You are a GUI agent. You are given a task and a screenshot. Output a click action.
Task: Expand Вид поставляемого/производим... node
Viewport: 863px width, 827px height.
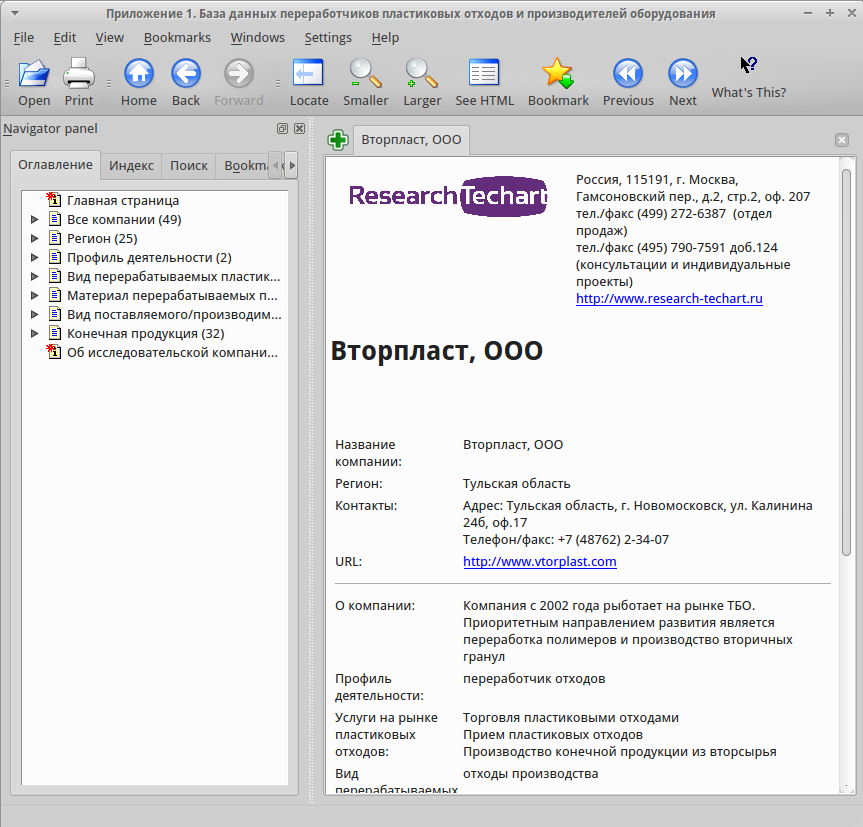click(35, 314)
